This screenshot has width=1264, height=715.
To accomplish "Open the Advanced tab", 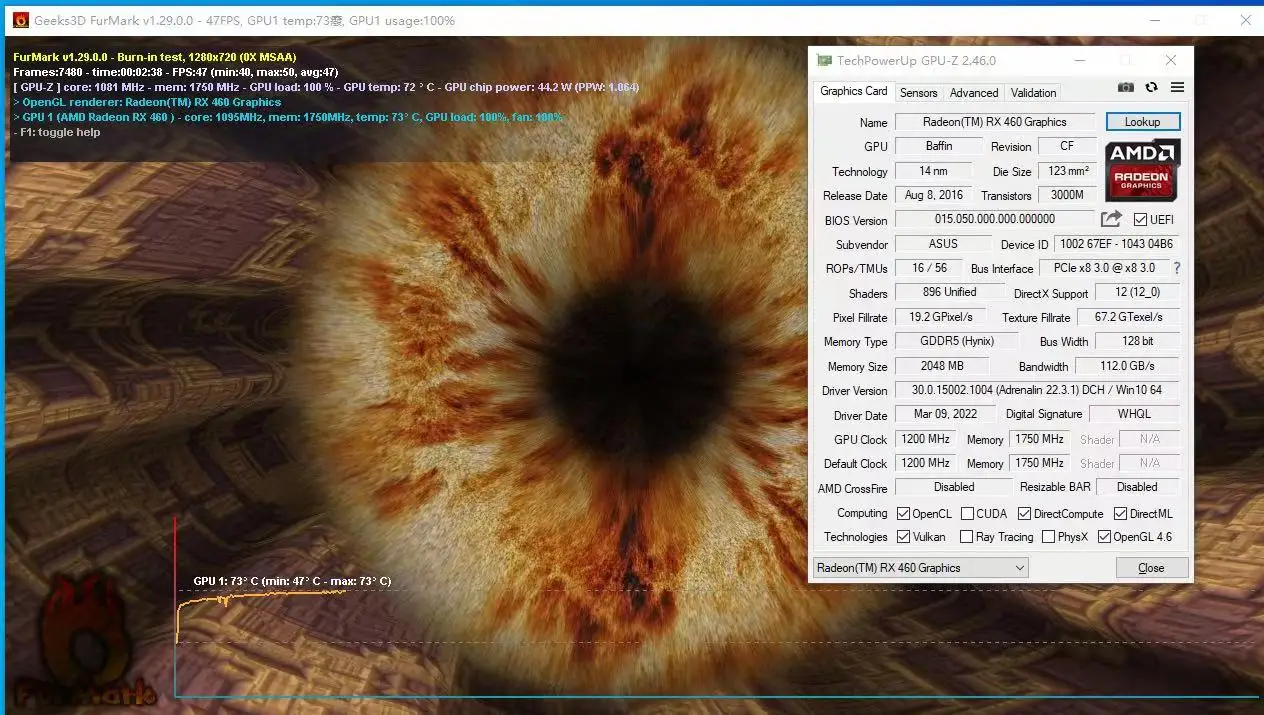I will 973,93.
